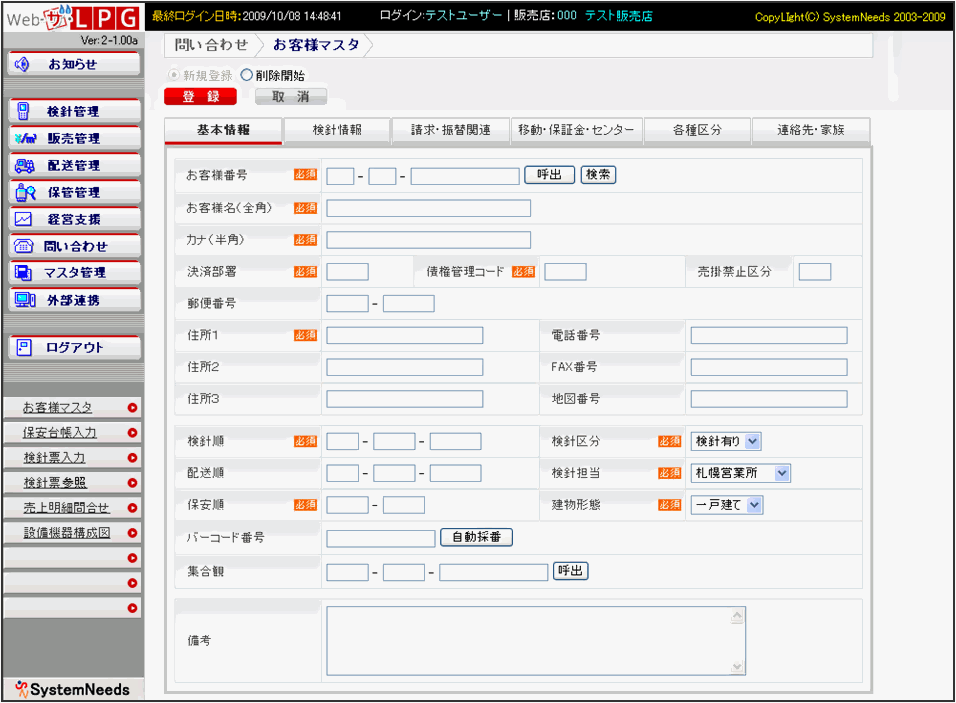Click the 自動採番 button

pos(476,537)
